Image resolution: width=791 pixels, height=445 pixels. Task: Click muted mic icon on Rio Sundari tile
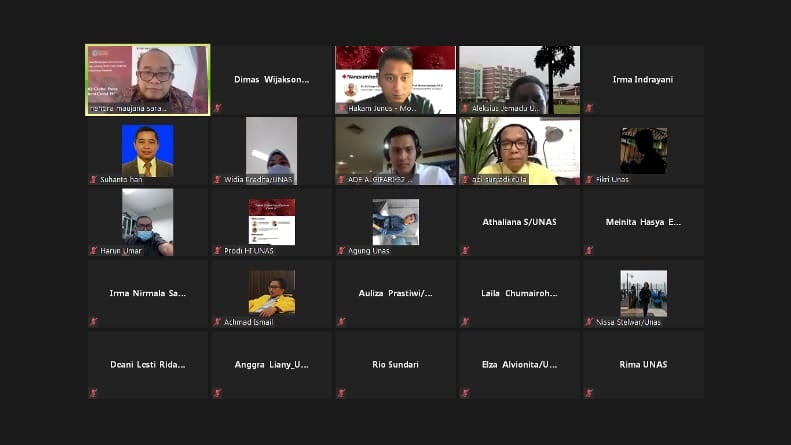tap(342, 393)
